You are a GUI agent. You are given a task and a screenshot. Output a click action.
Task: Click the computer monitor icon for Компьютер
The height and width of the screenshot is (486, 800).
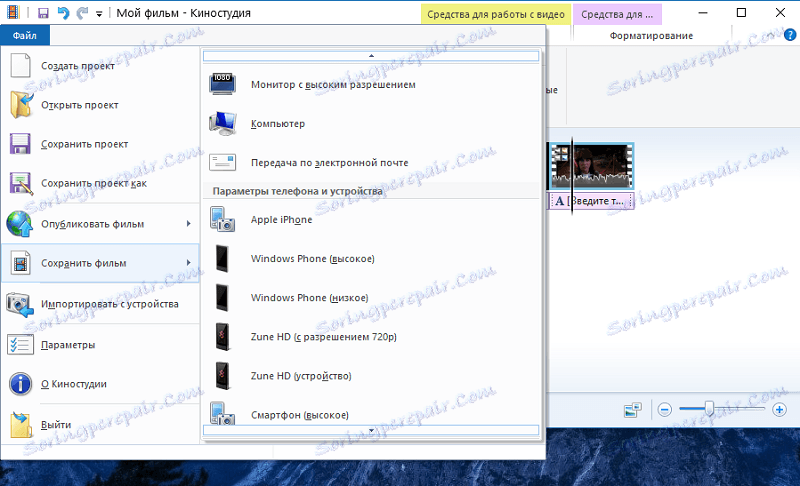tap(222, 123)
